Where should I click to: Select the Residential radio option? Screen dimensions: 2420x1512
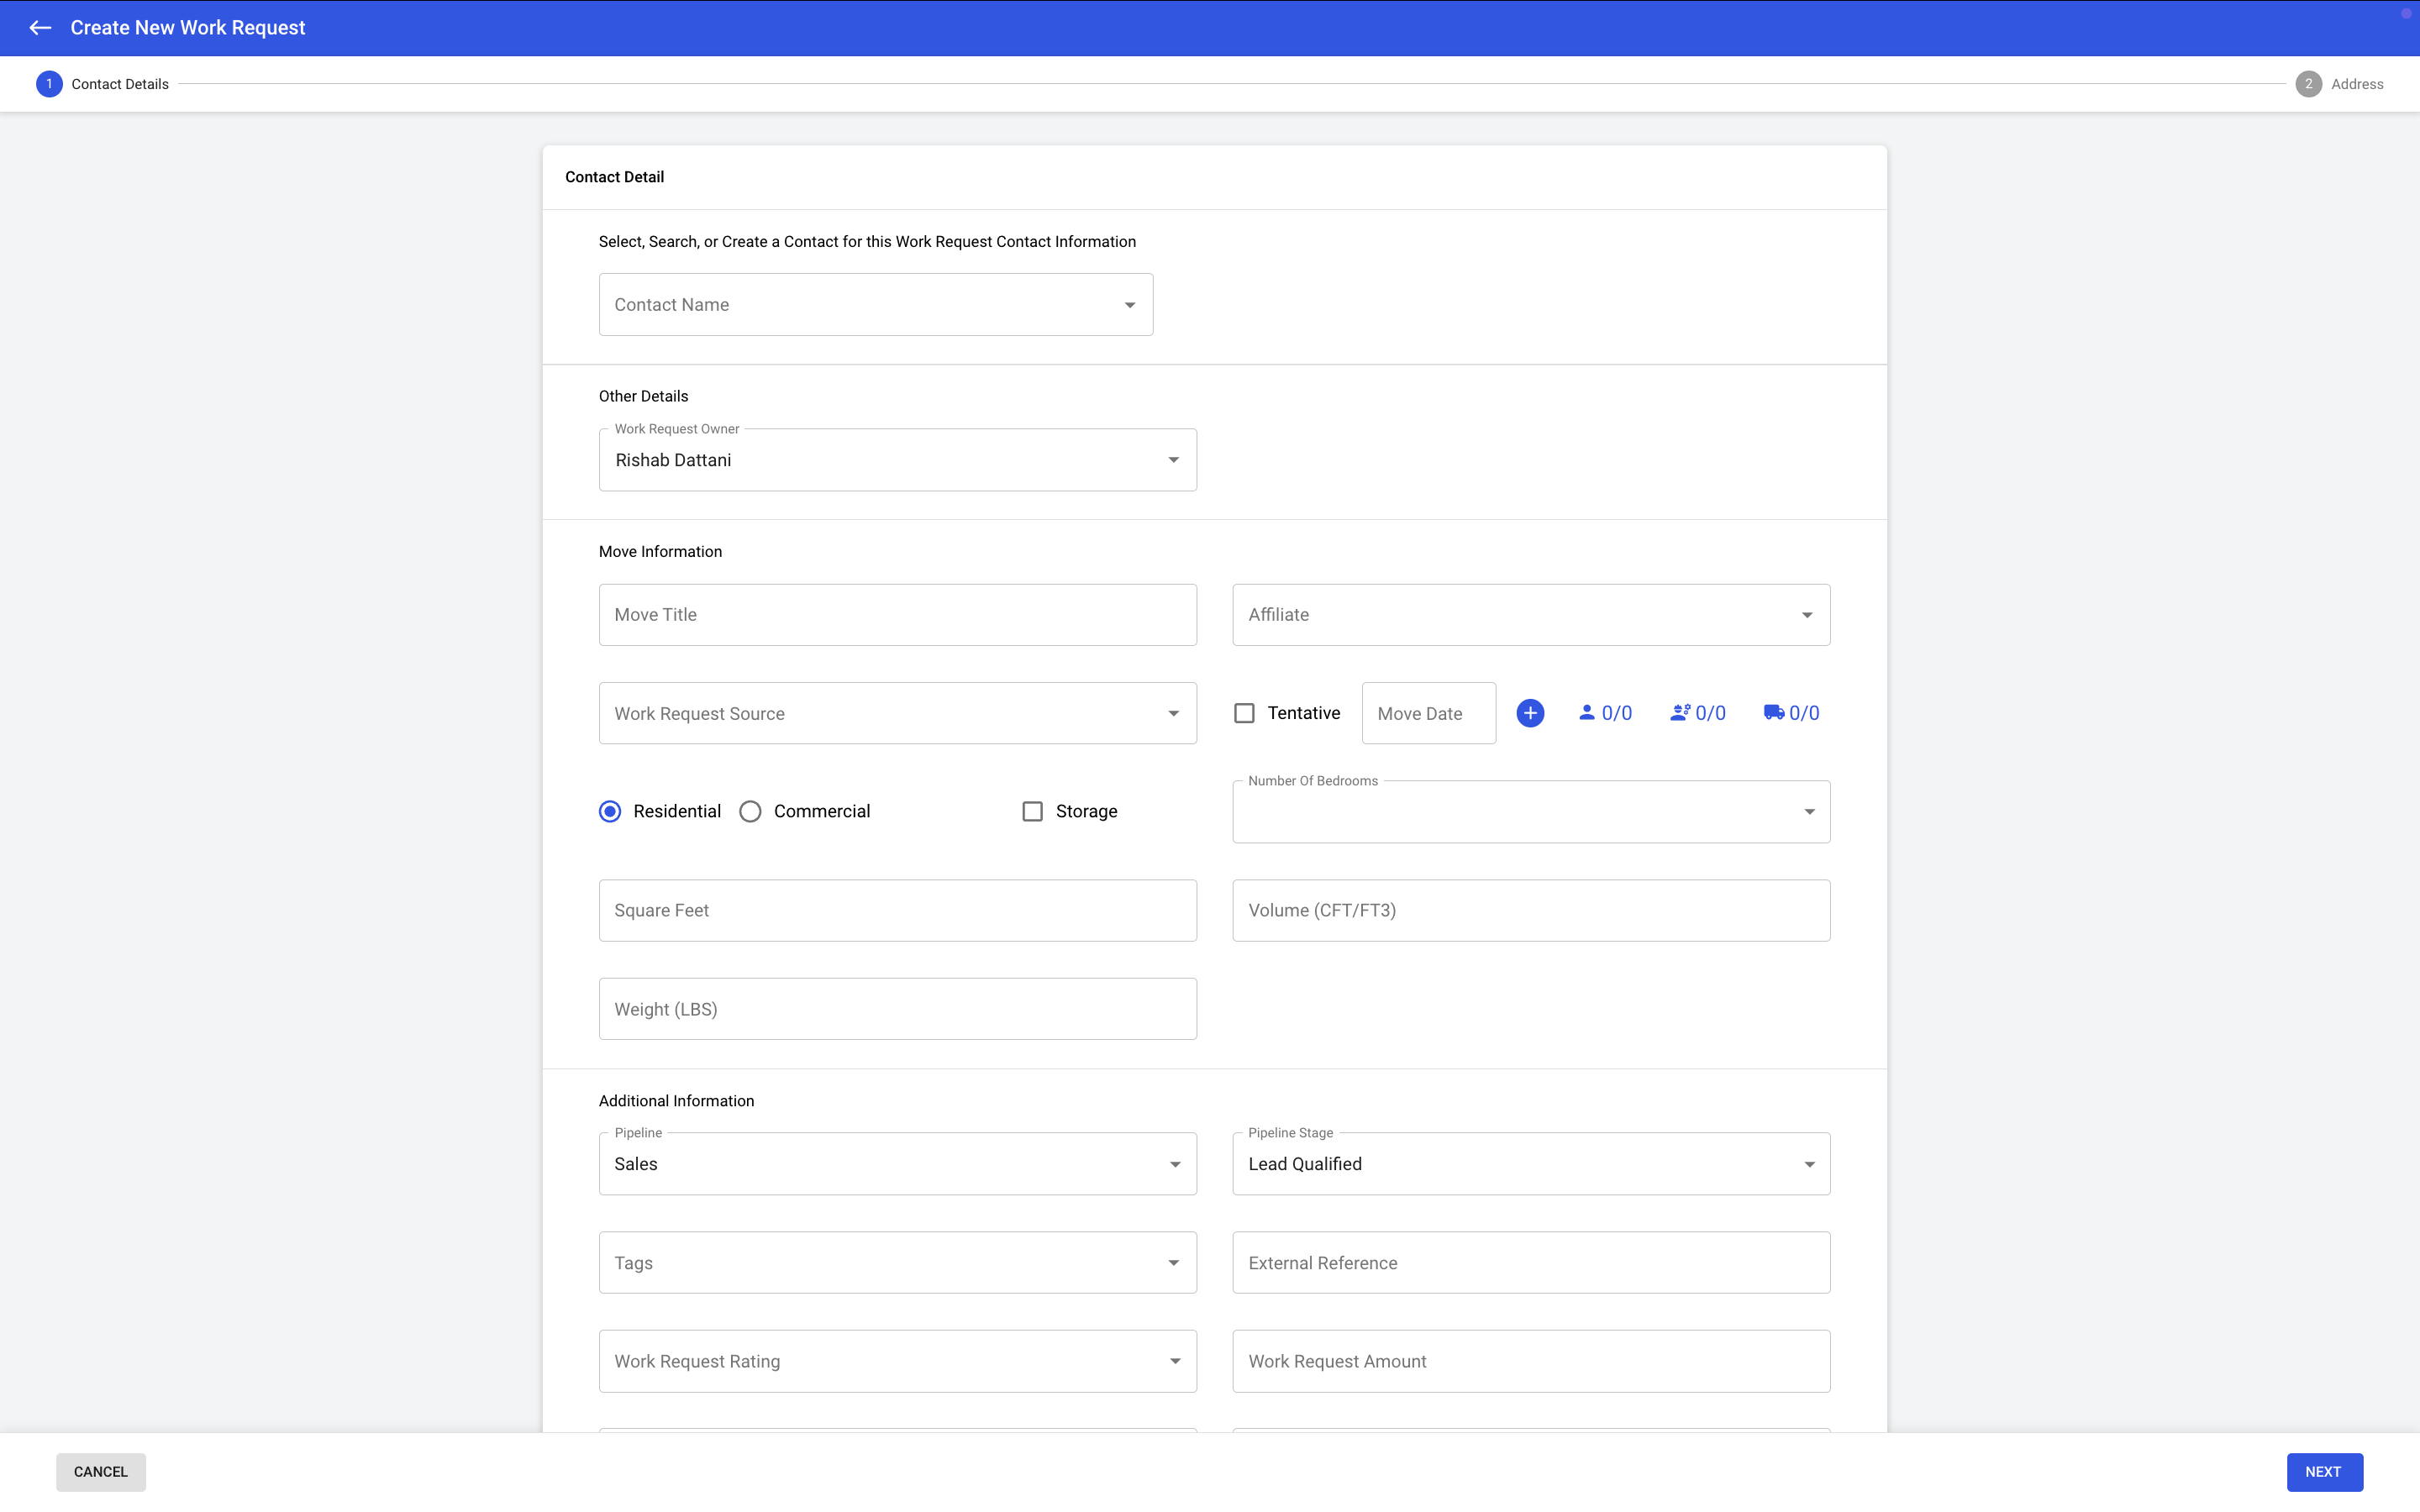[x=610, y=811]
